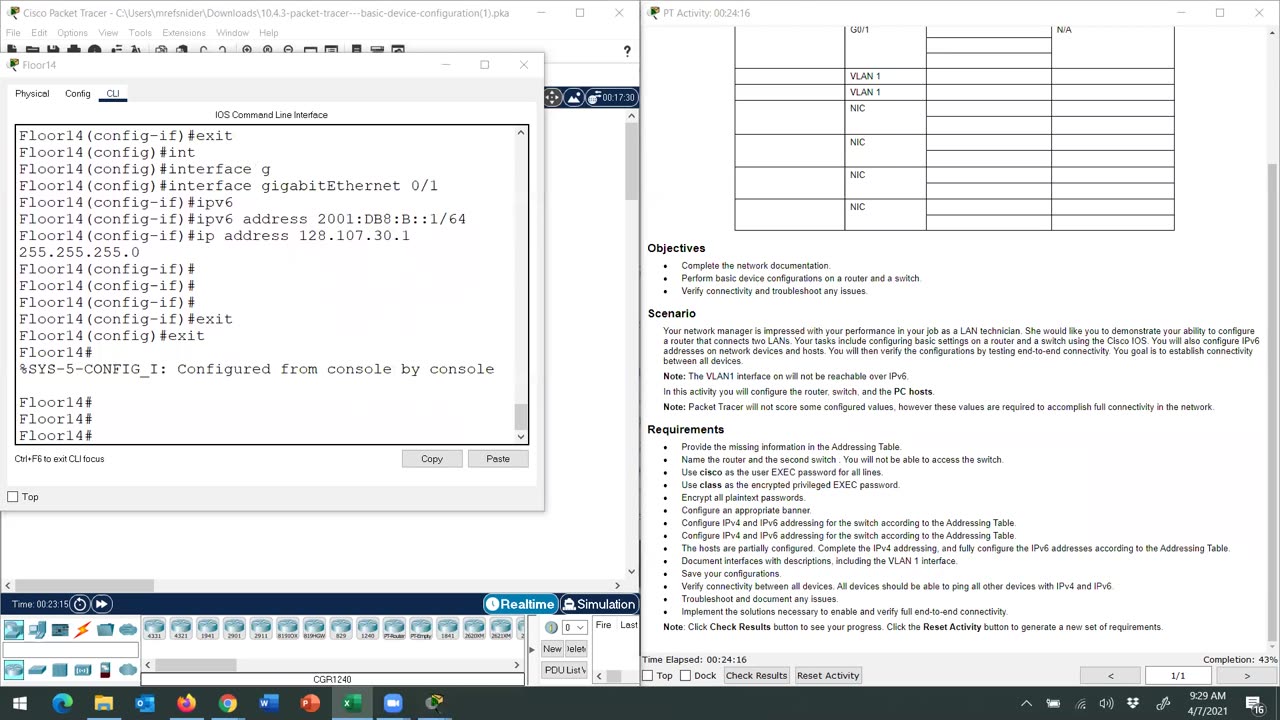1280x720 pixels.
Task: Select the Multiuser Connection cloud icon
Action: pos(128,629)
